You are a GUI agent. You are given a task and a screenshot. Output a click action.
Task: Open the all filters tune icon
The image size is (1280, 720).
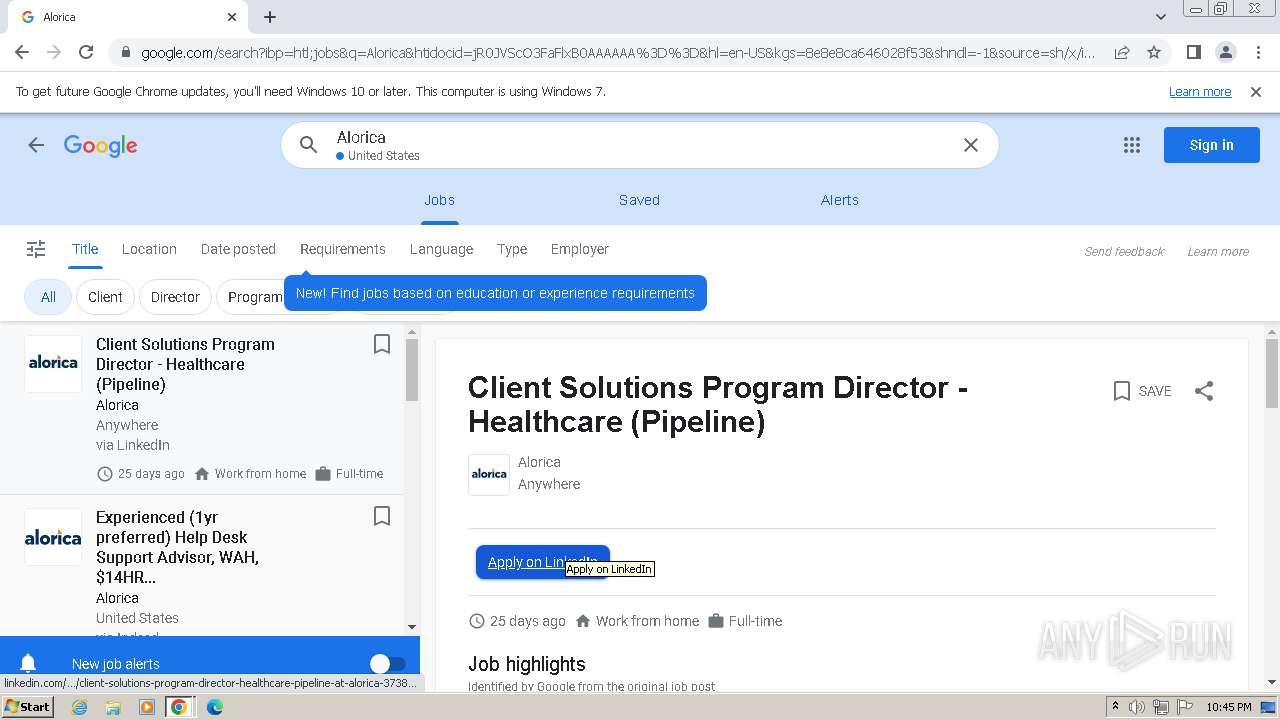tap(36, 249)
